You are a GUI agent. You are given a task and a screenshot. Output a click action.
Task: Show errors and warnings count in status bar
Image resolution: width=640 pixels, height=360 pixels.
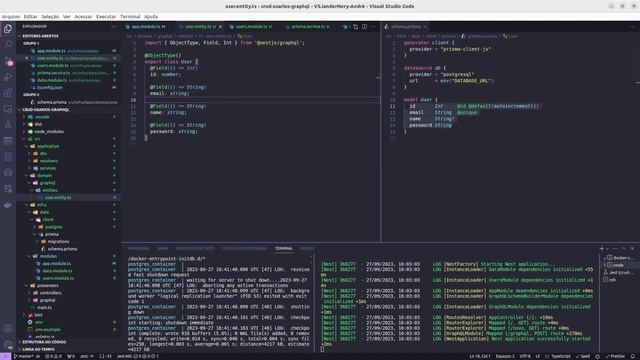(x=53, y=356)
